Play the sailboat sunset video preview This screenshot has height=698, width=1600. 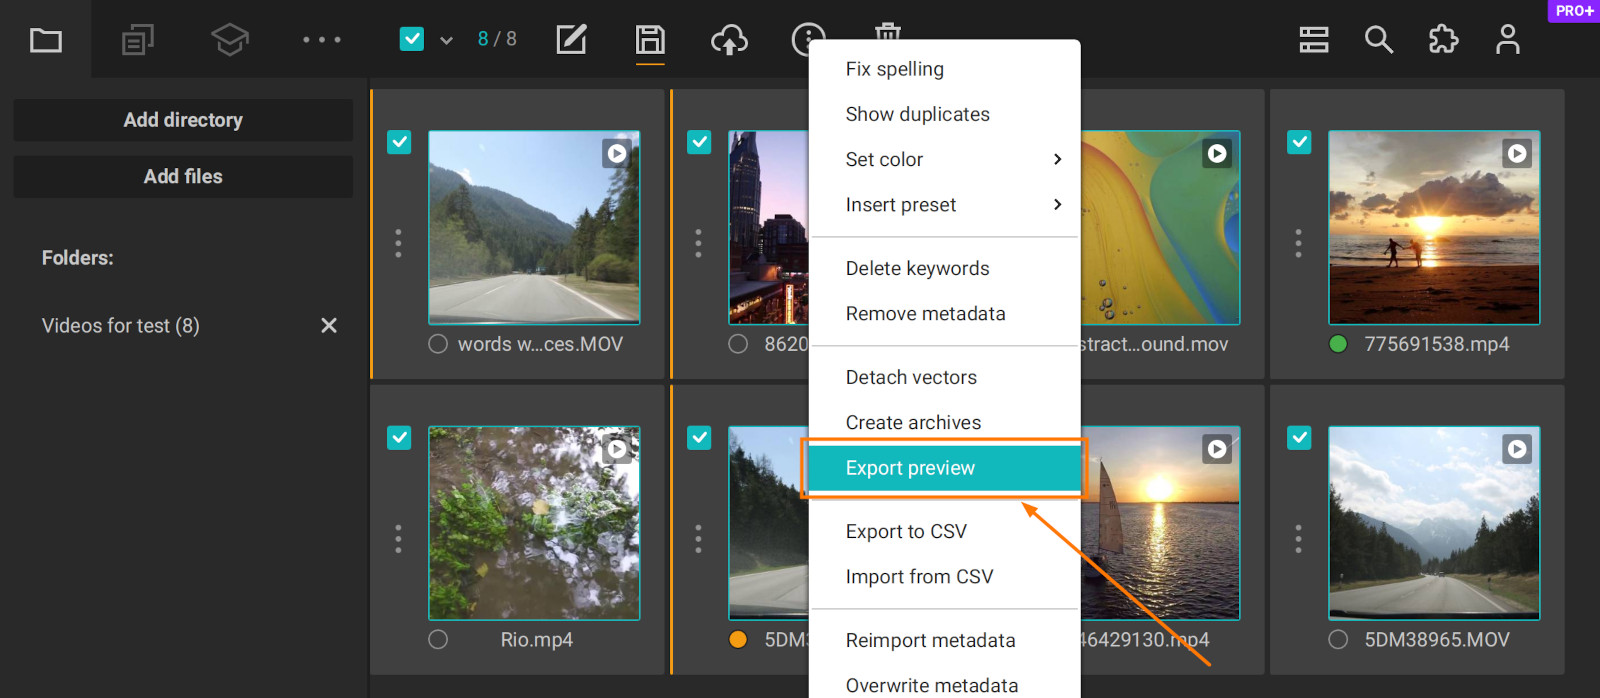pyautogui.click(x=1217, y=449)
